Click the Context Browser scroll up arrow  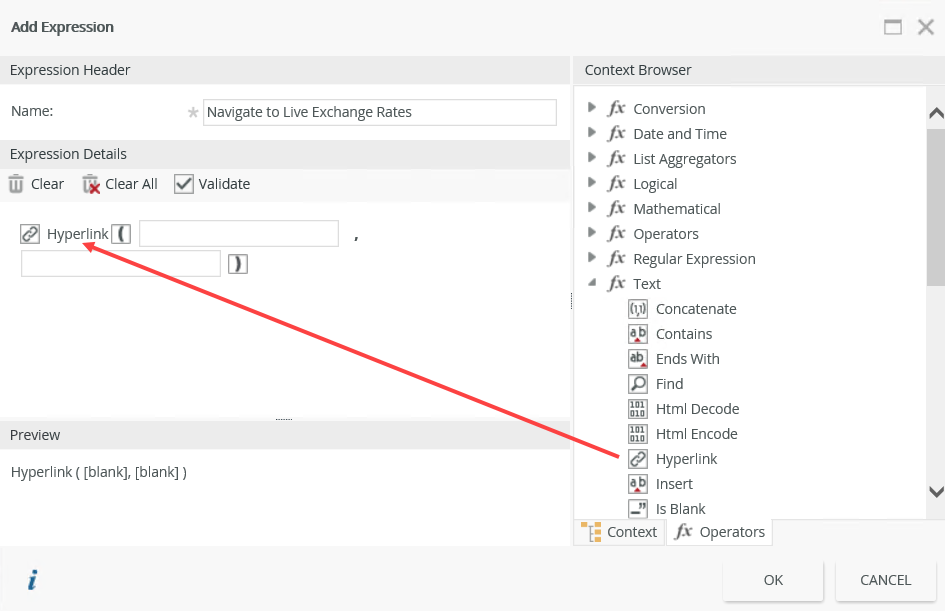click(936, 113)
